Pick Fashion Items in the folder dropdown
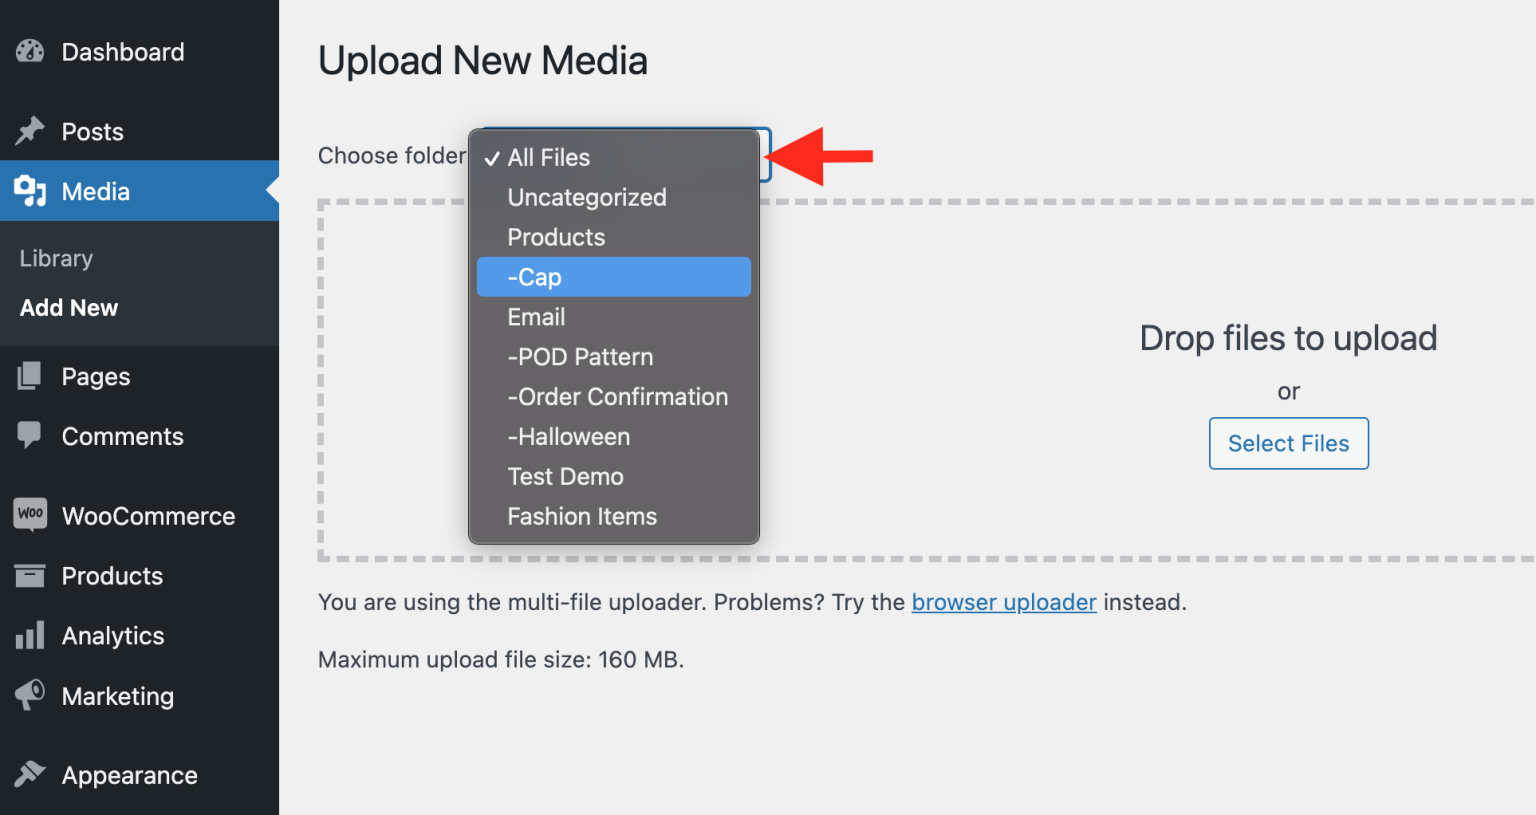 pos(582,516)
